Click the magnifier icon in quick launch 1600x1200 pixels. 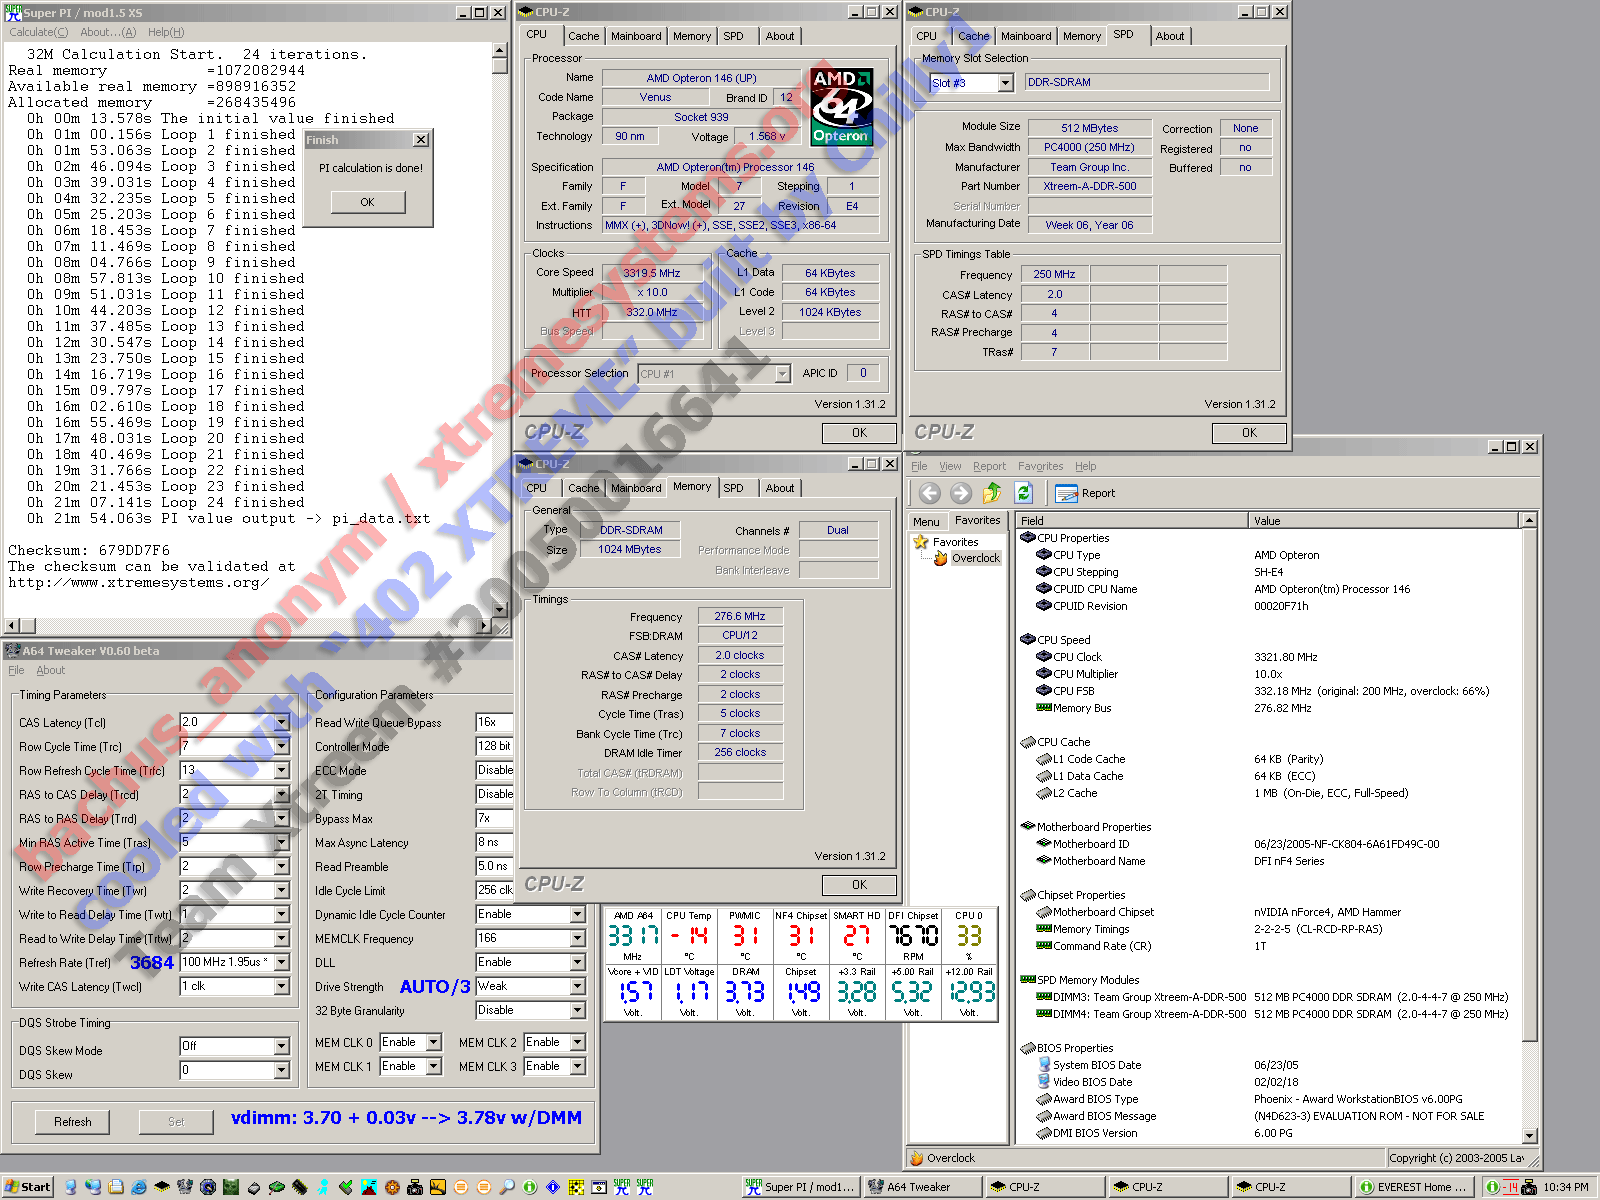[x=507, y=1187]
